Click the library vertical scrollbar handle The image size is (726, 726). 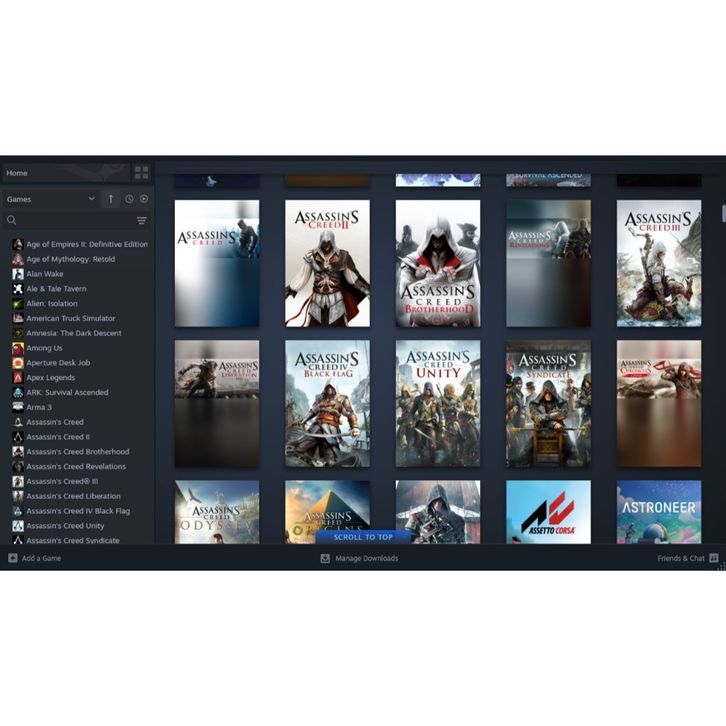[x=723, y=213]
